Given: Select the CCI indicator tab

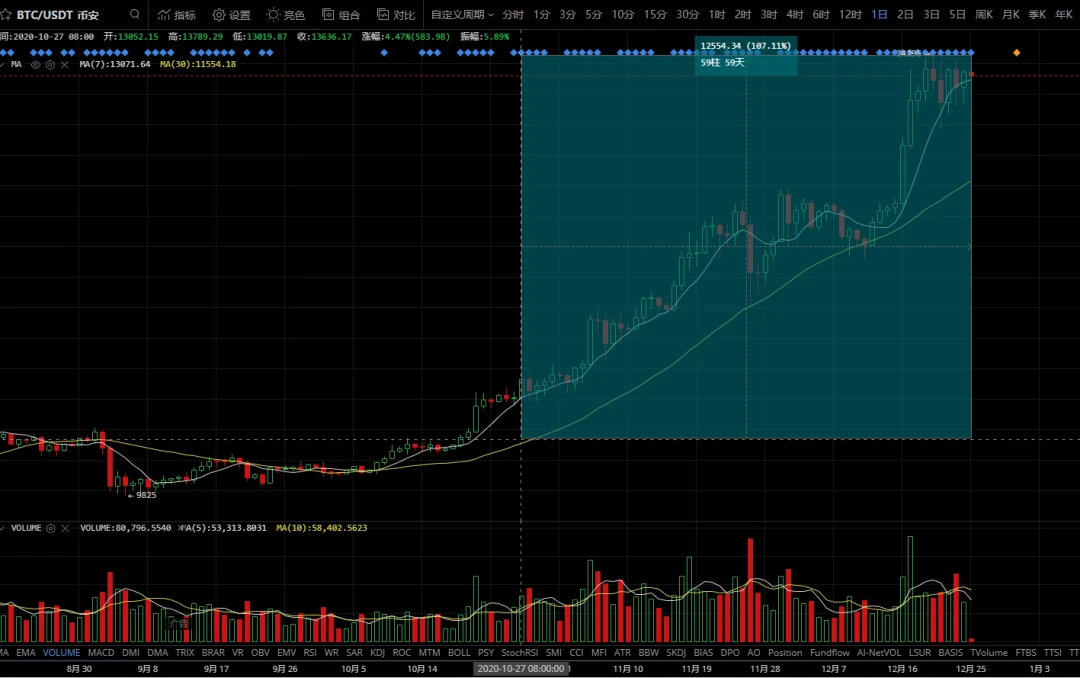Looking at the screenshot, I should (577, 653).
